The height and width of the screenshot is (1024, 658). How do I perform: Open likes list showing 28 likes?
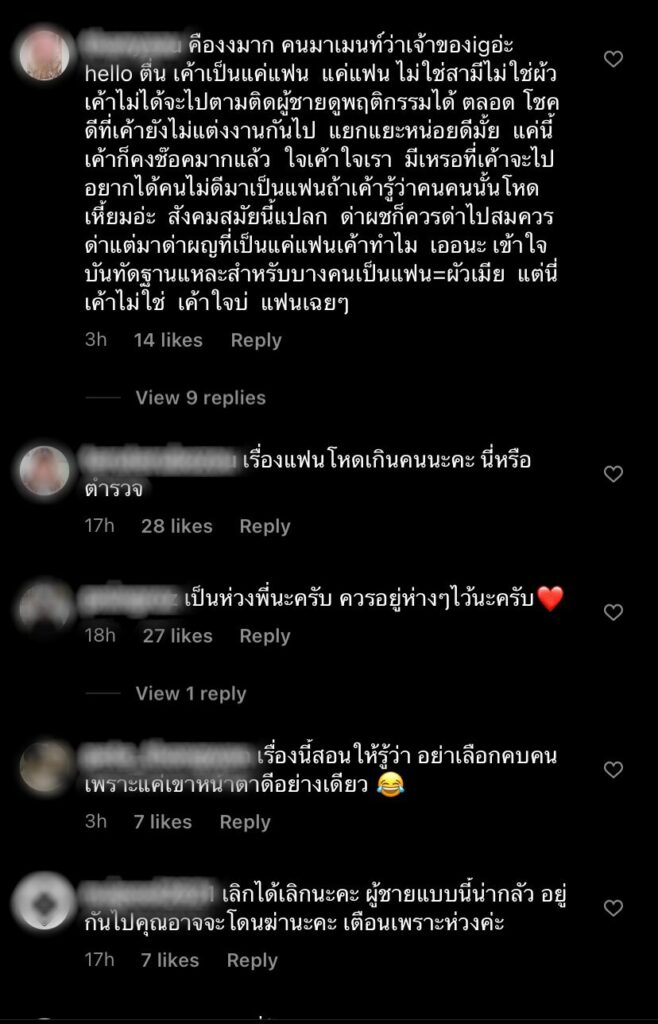coord(177,526)
